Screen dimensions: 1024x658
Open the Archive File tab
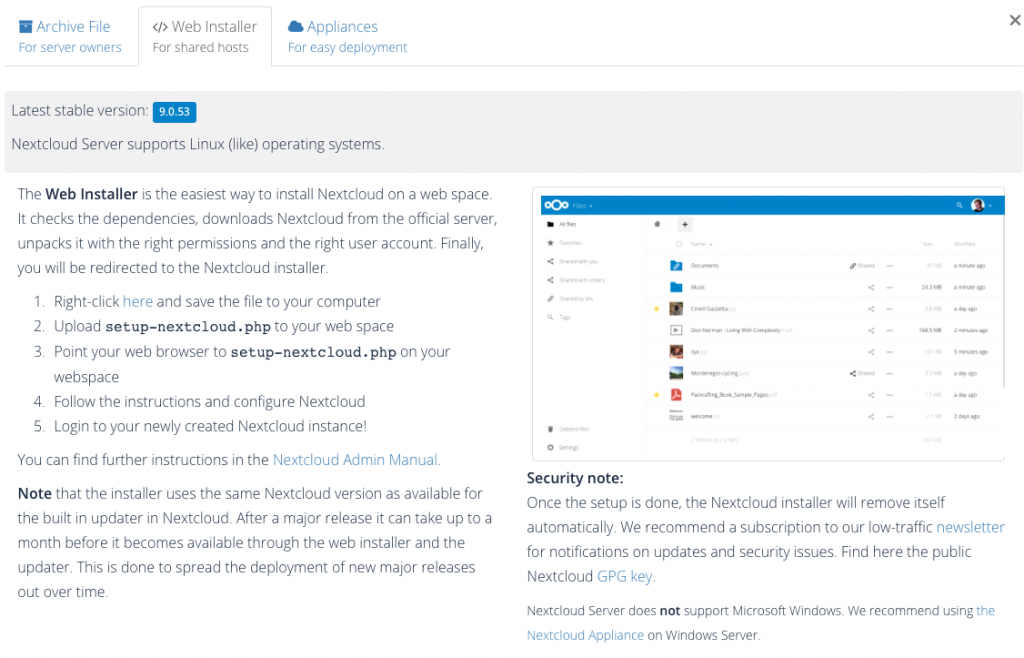[x=70, y=37]
